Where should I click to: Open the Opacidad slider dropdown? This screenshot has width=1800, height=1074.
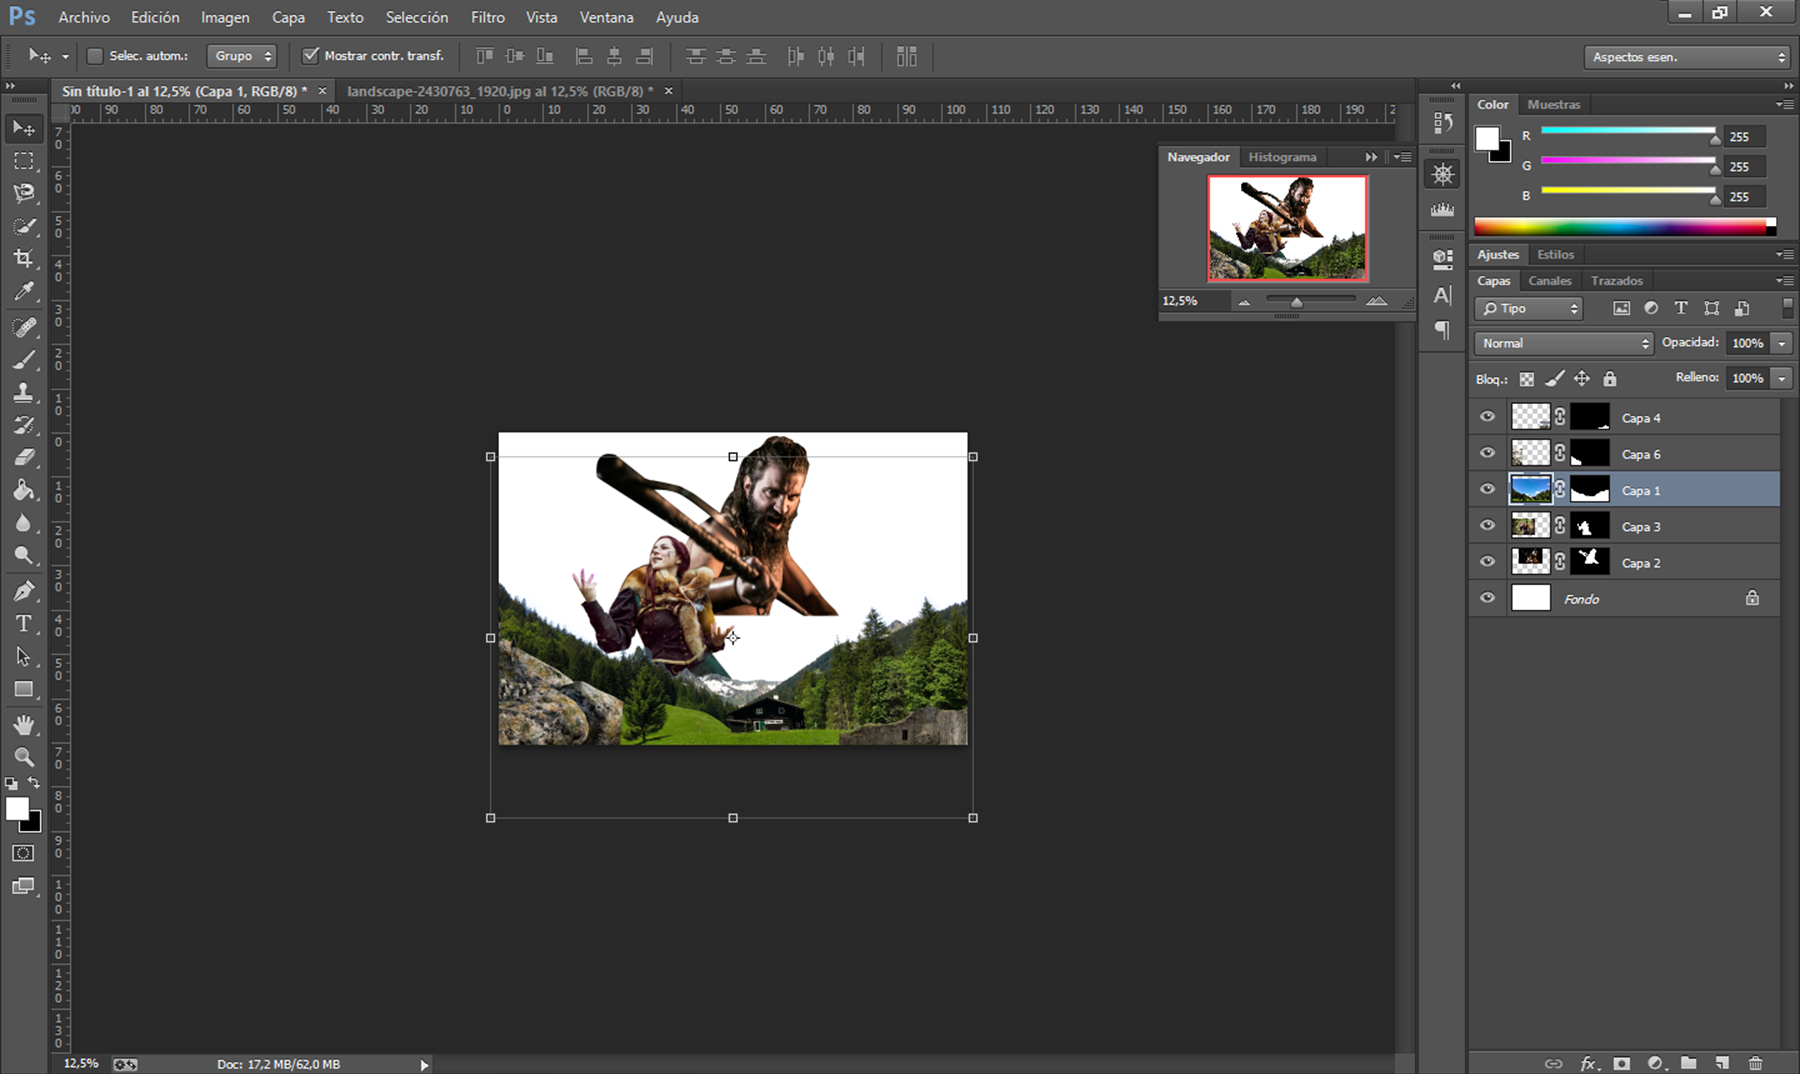[x=1781, y=343]
